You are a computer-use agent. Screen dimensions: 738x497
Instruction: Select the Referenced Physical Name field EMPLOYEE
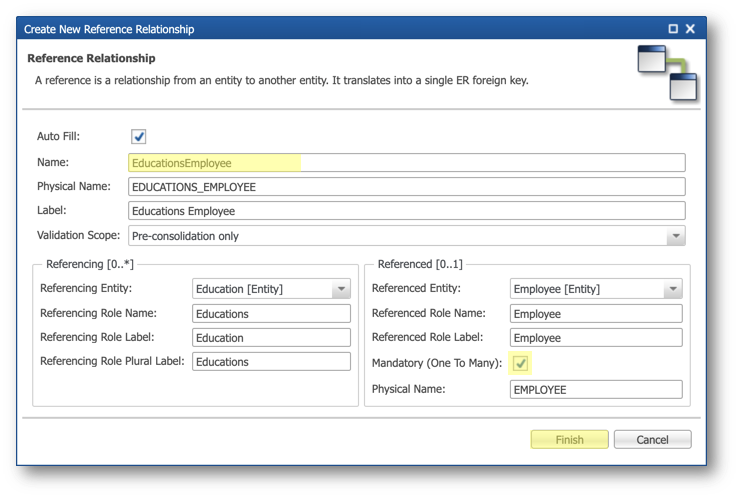pos(596,390)
